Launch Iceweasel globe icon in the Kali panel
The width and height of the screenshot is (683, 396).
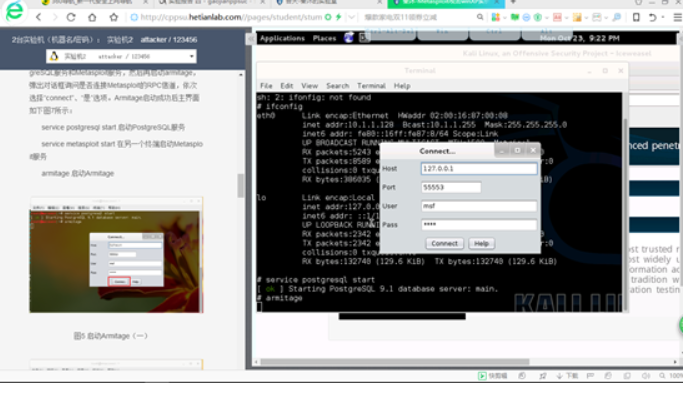[x=348, y=38]
